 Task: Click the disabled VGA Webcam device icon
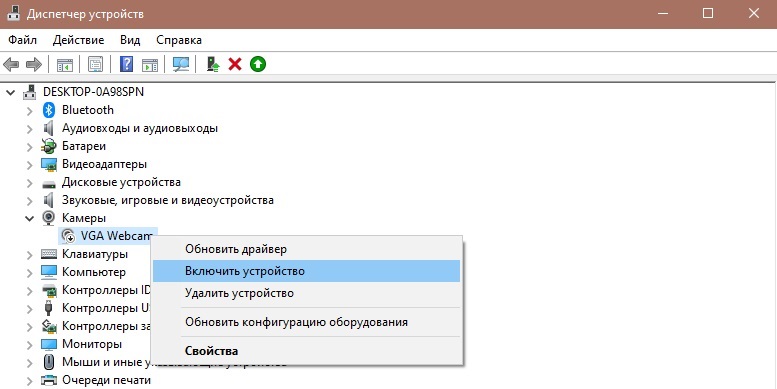pyautogui.click(x=68, y=236)
